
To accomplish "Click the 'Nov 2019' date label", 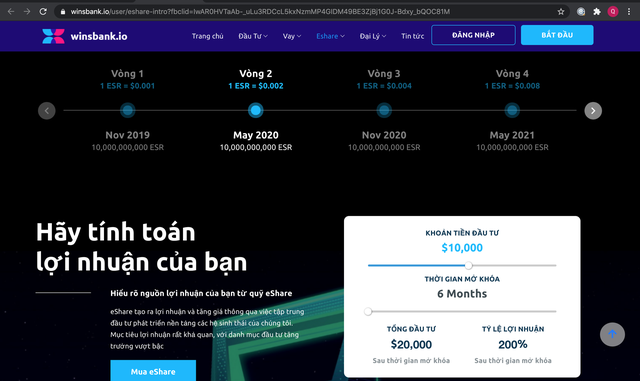I will pyautogui.click(x=127, y=135).
